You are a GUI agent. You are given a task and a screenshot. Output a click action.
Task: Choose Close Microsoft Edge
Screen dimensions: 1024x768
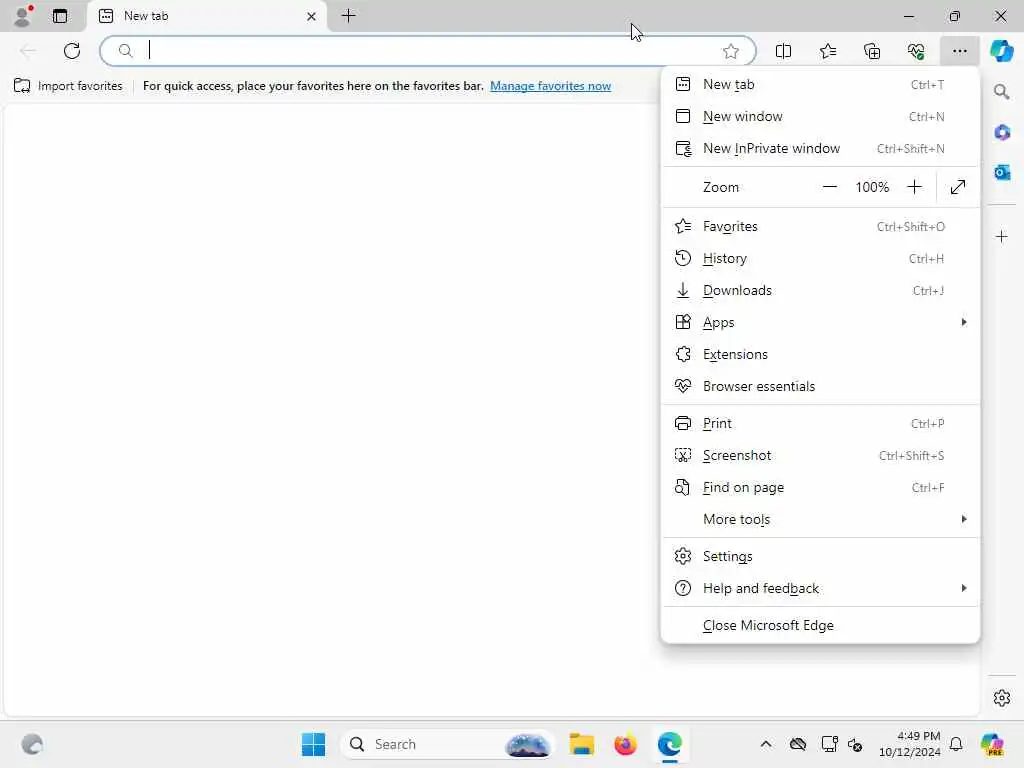[x=821, y=625]
